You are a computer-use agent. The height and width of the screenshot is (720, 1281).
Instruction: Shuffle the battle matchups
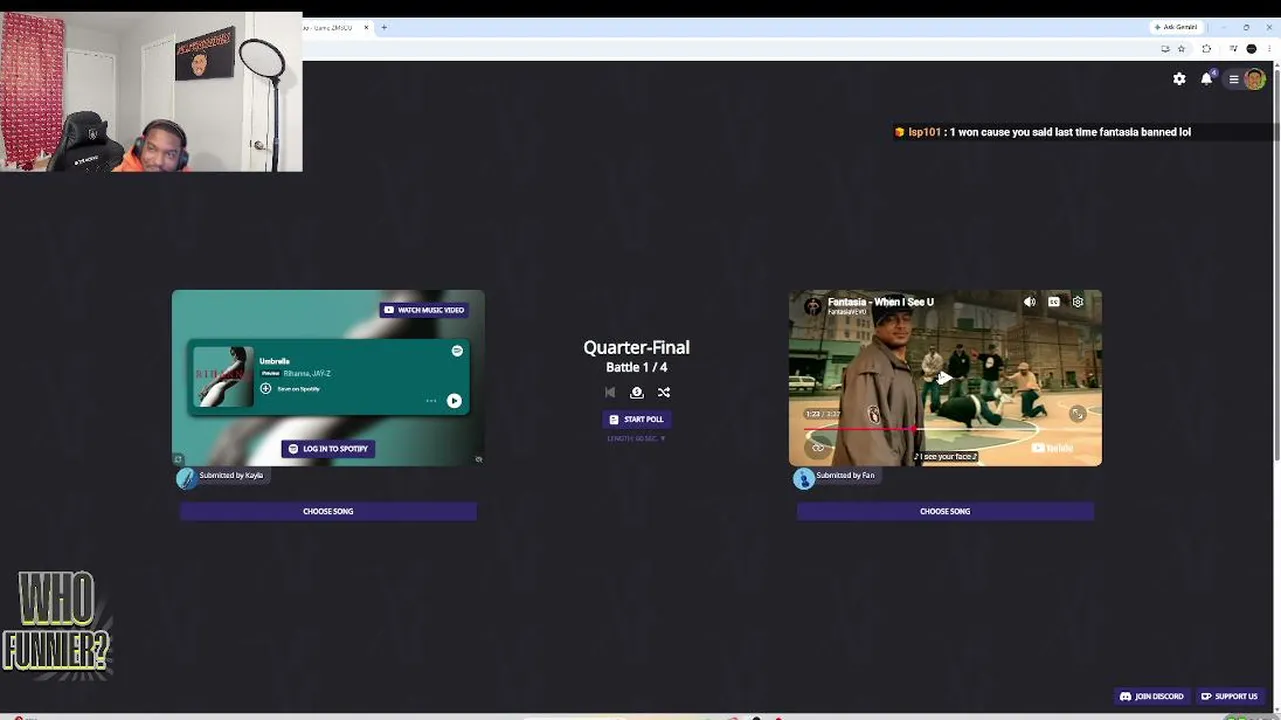[x=664, y=393]
